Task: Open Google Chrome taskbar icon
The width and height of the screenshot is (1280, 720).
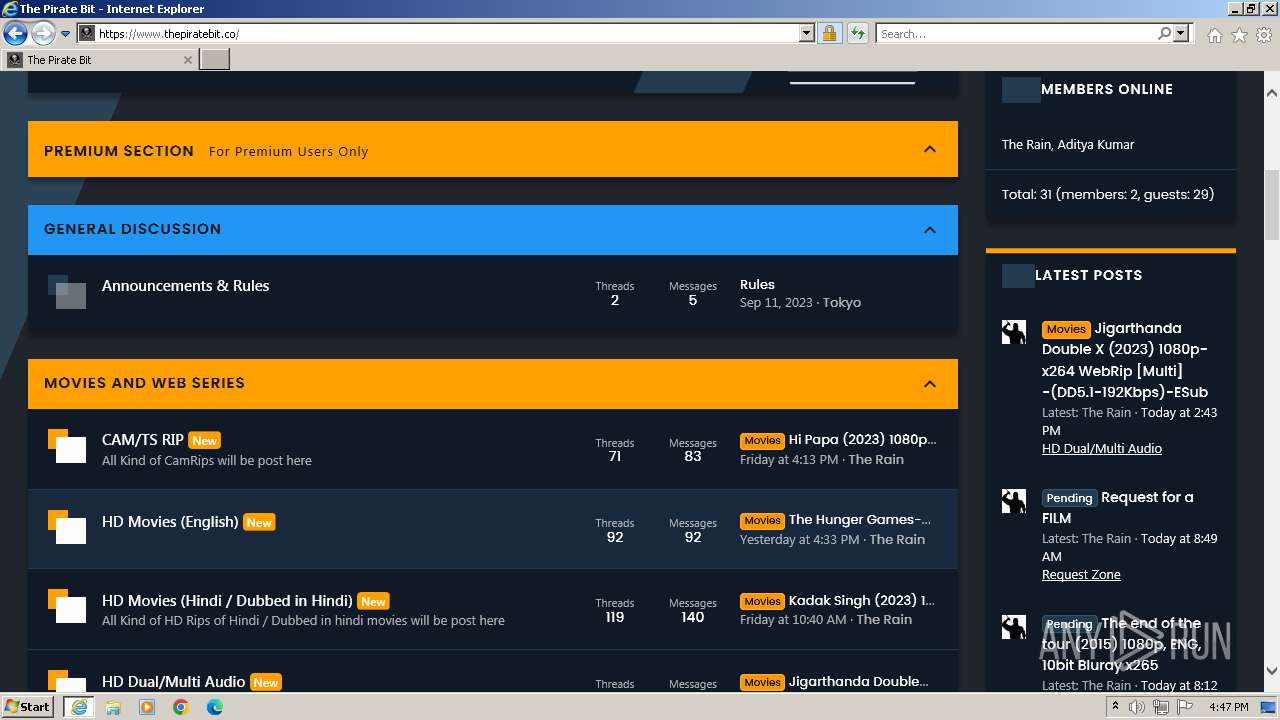Action: click(181, 707)
